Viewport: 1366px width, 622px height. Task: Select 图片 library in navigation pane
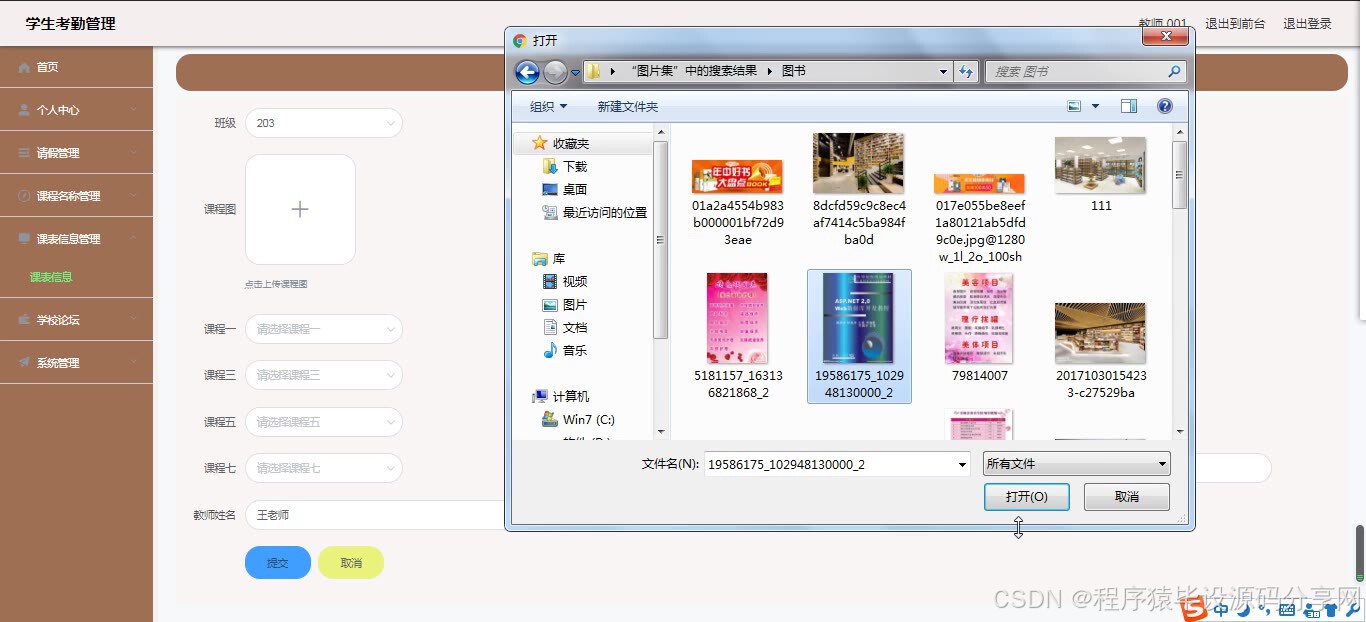pos(565,304)
